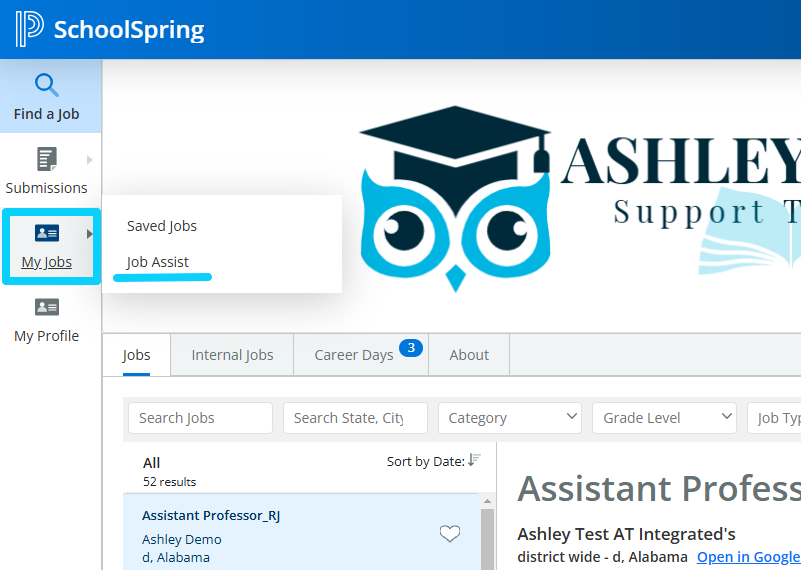
Task: Toggle the Sort by Date order icon
Action: click(x=474, y=460)
